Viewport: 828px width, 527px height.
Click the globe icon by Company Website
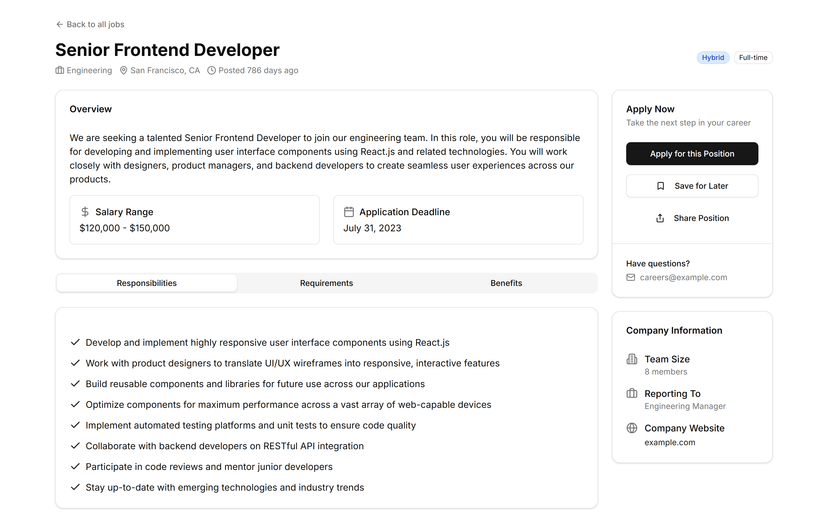632,428
